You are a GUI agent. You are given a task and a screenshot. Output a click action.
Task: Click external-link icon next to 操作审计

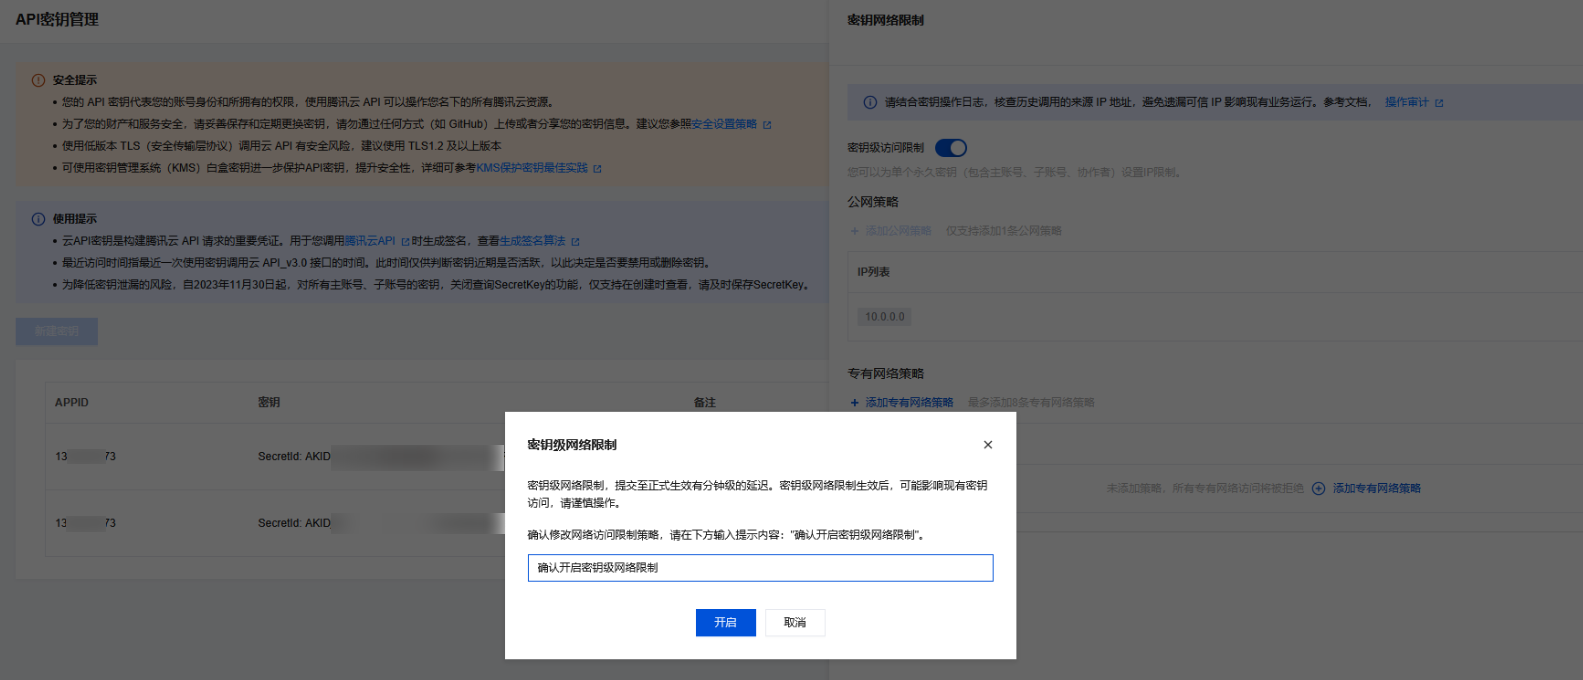coord(1439,103)
